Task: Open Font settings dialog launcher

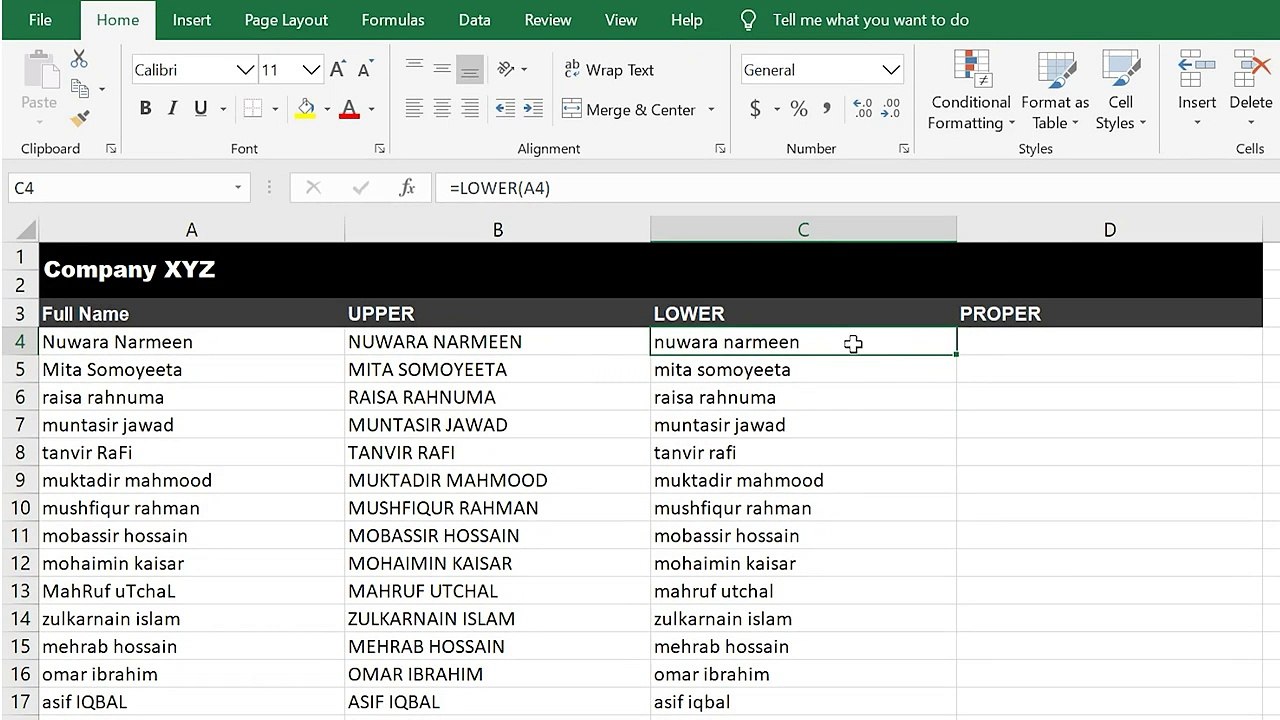Action: 380,149
